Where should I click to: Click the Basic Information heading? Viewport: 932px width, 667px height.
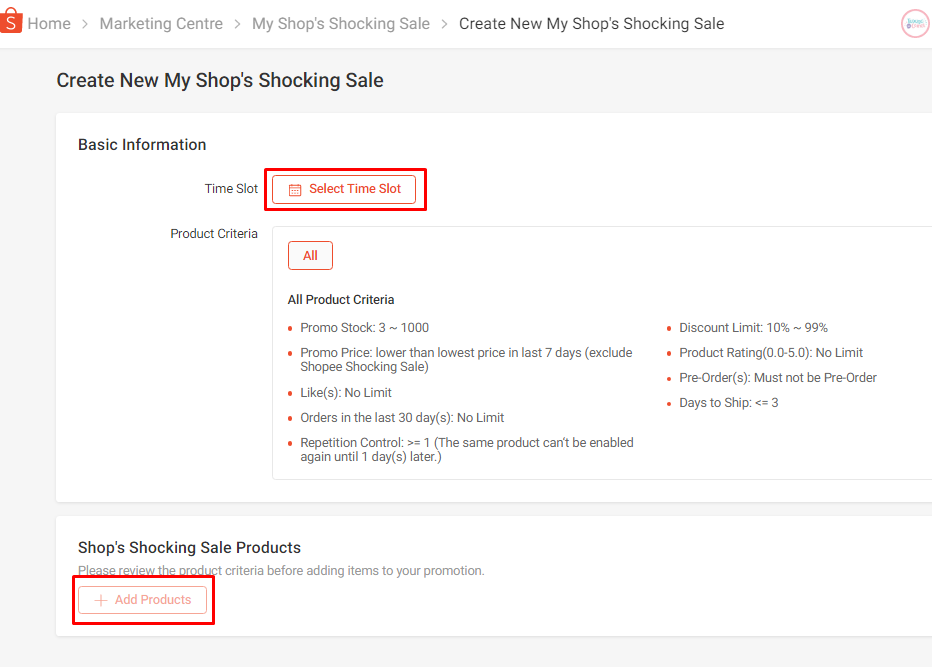tap(142, 144)
